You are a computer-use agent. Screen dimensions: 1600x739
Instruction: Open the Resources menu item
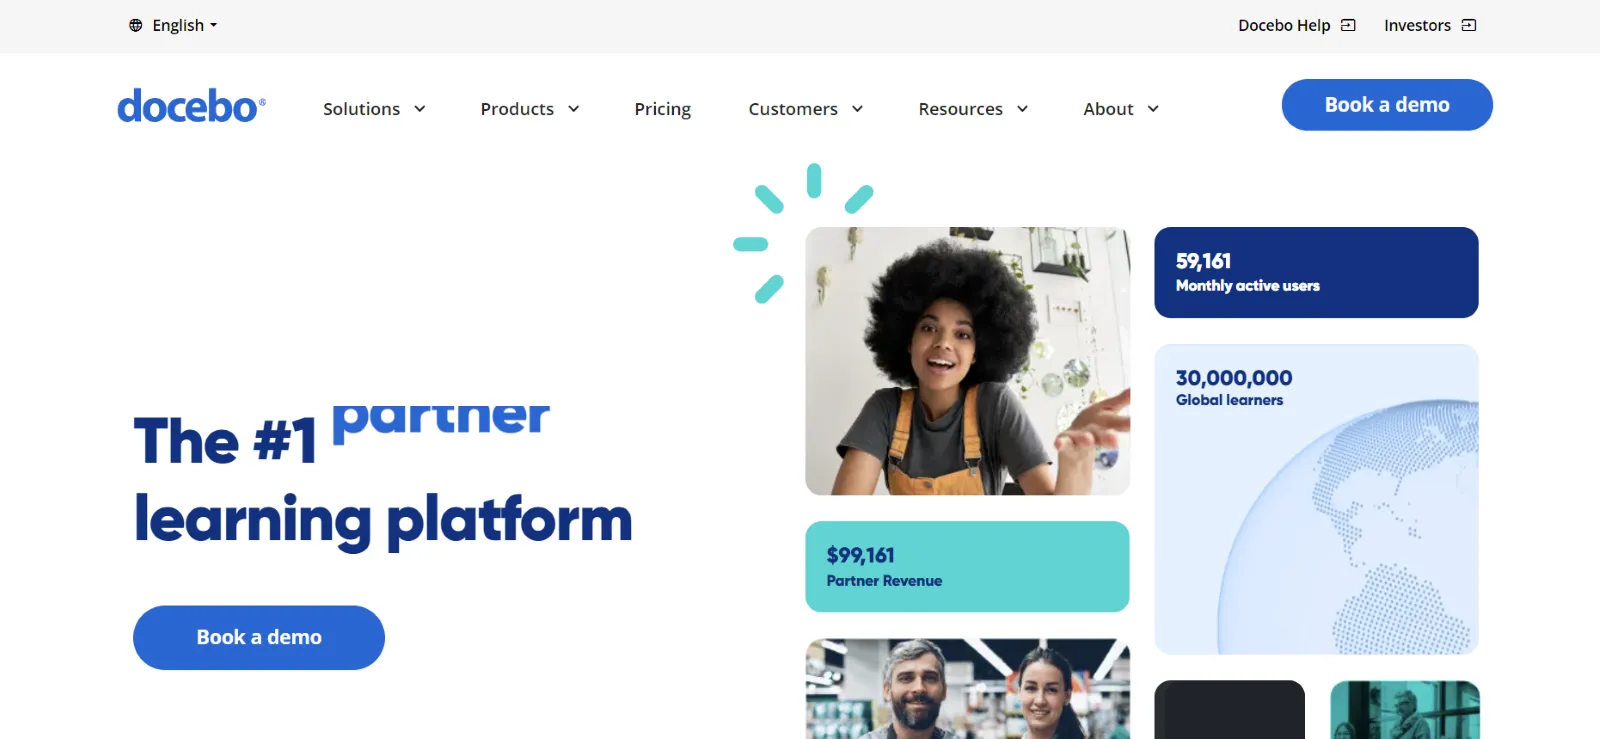[961, 109]
